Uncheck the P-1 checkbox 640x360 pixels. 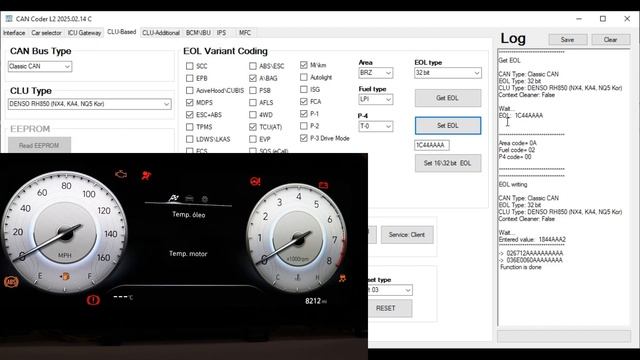click(x=304, y=113)
